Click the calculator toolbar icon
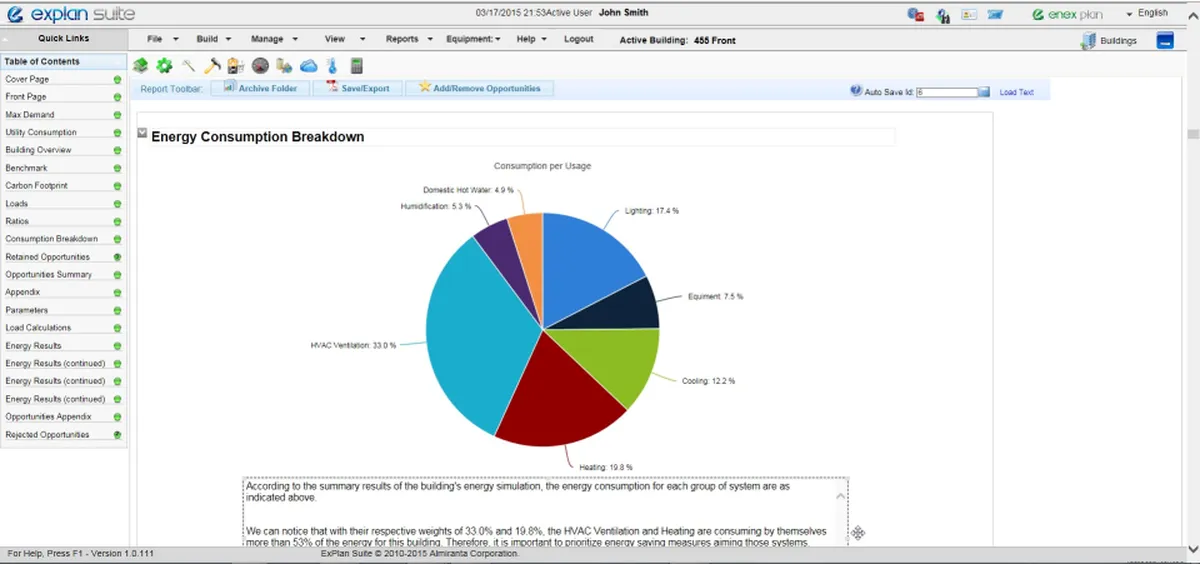1200x564 pixels. click(x=356, y=66)
